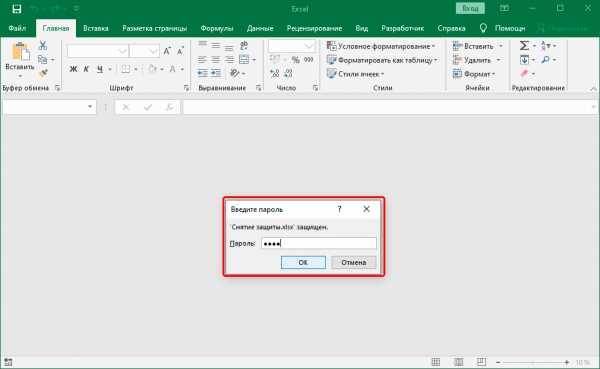
Task: Open the Формат cells dropdown
Action: [474, 73]
